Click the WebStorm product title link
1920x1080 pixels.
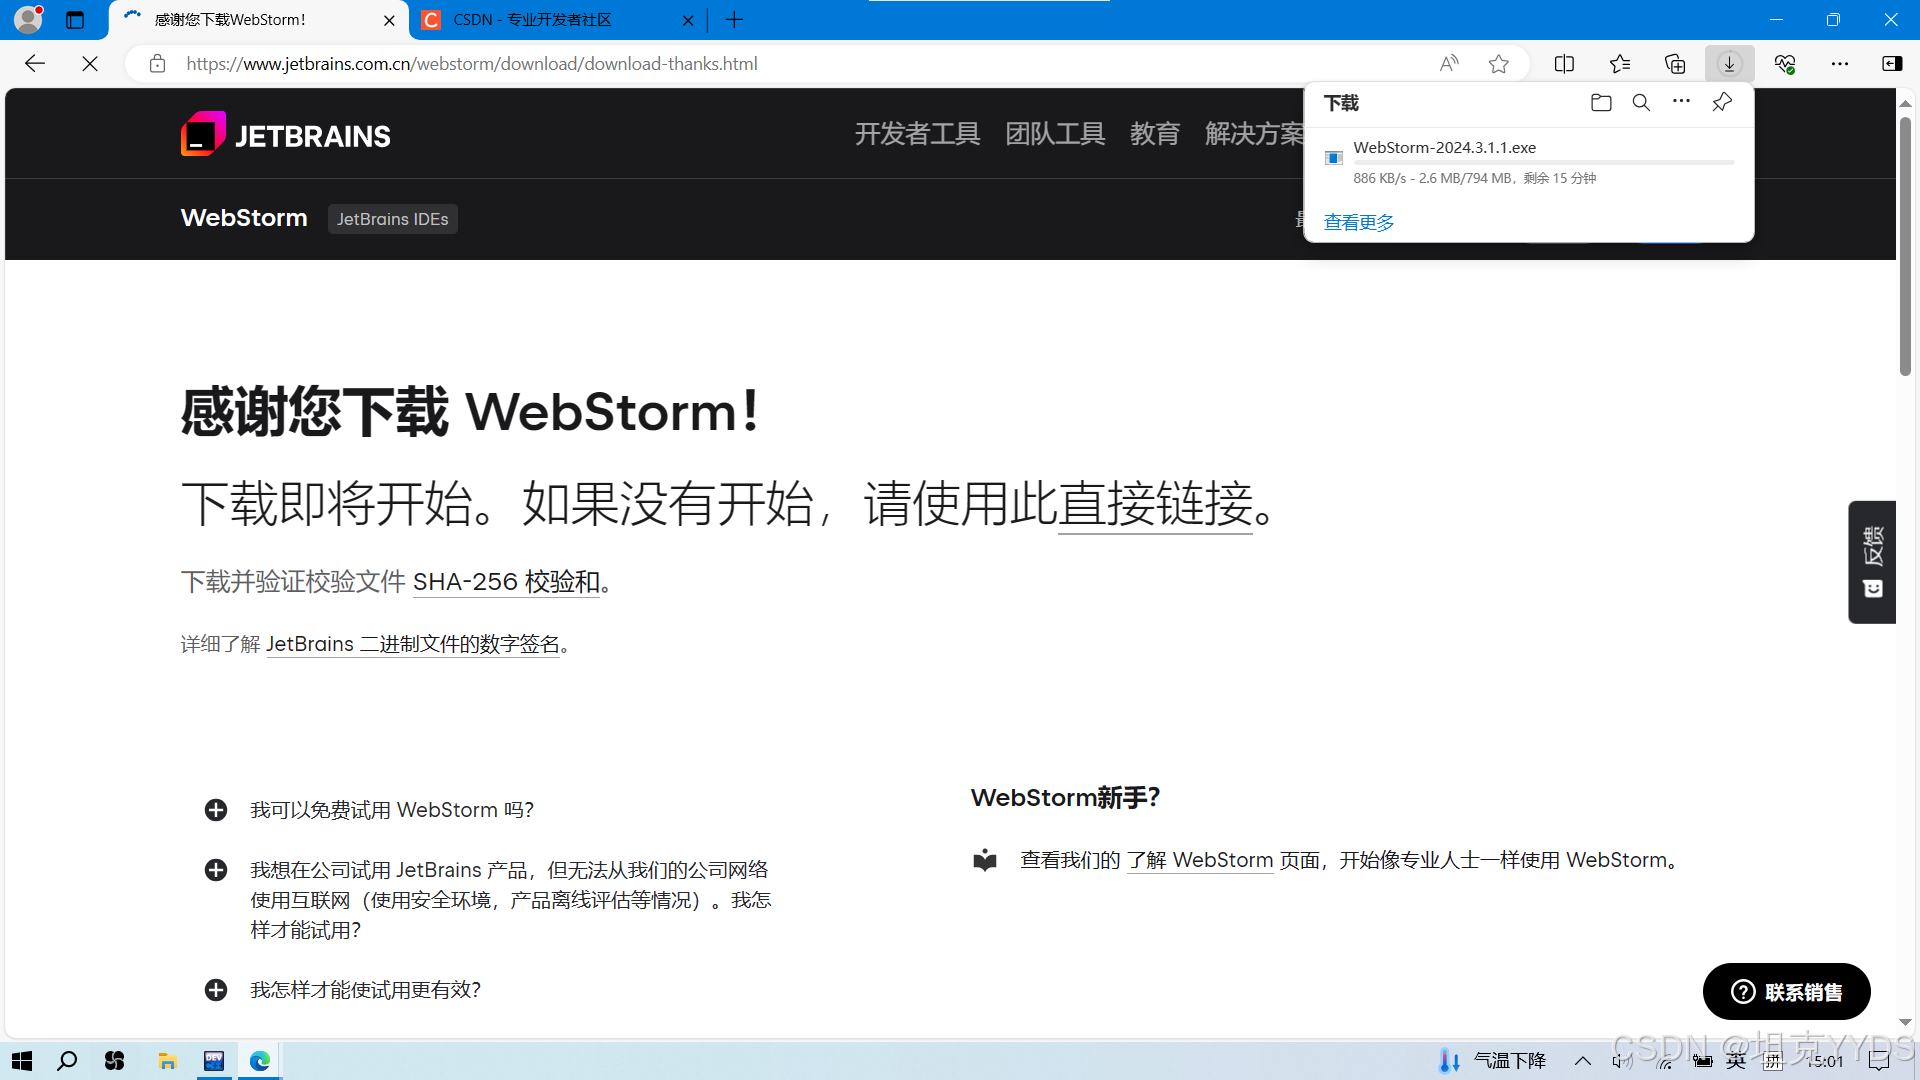pos(244,218)
